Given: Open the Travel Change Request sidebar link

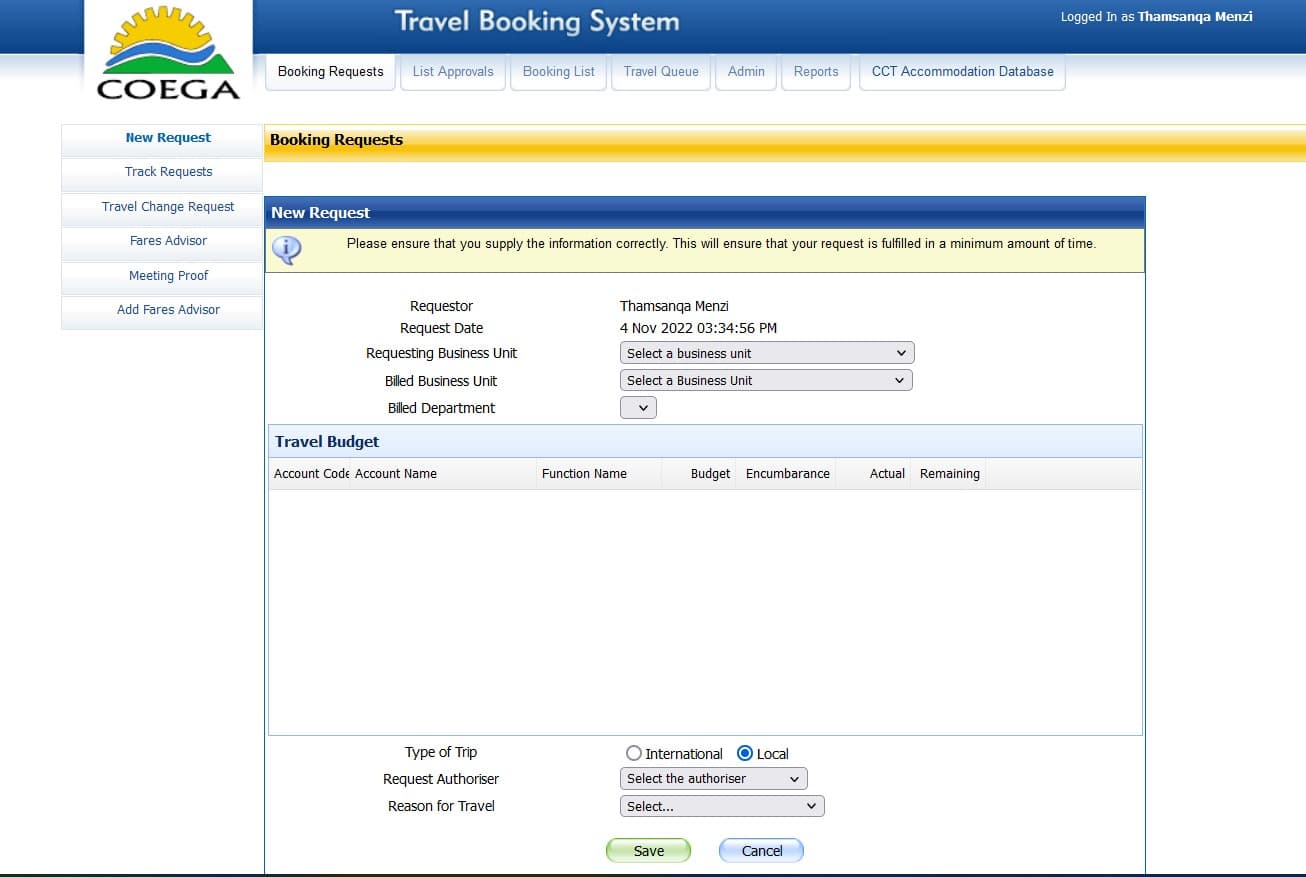Looking at the screenshot, I should [162, 208].
